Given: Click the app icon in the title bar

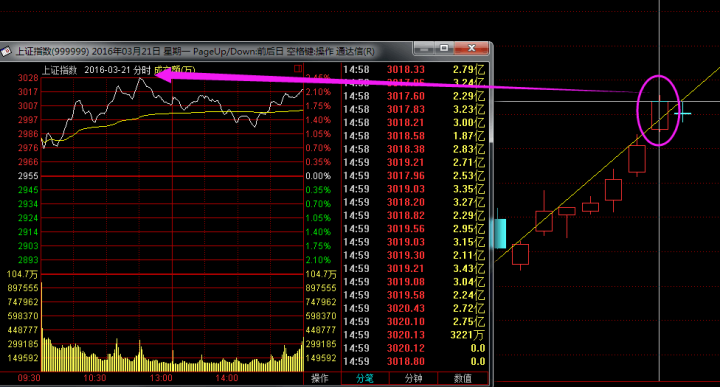Looking at the screenshot, I should tap(6, 51).
